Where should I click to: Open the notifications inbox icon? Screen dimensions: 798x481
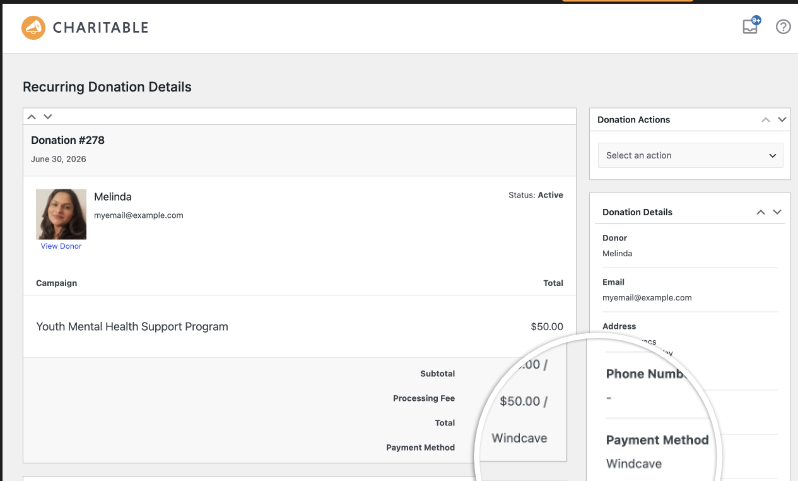coord(751,26)
